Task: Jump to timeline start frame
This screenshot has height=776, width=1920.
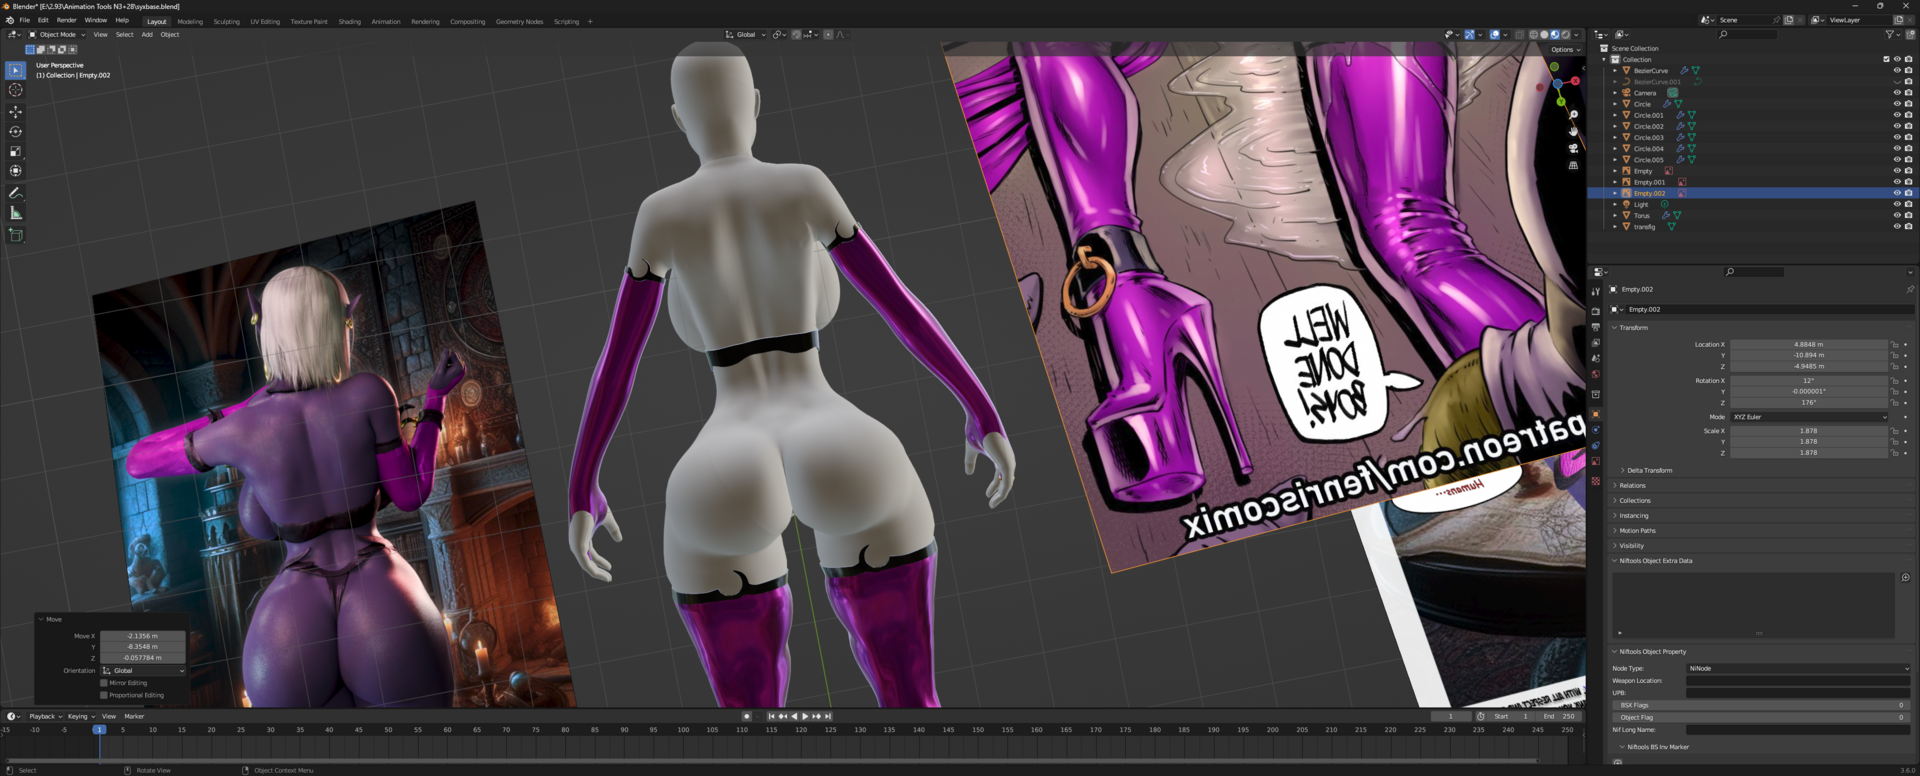Action: (x=771, y=716)
